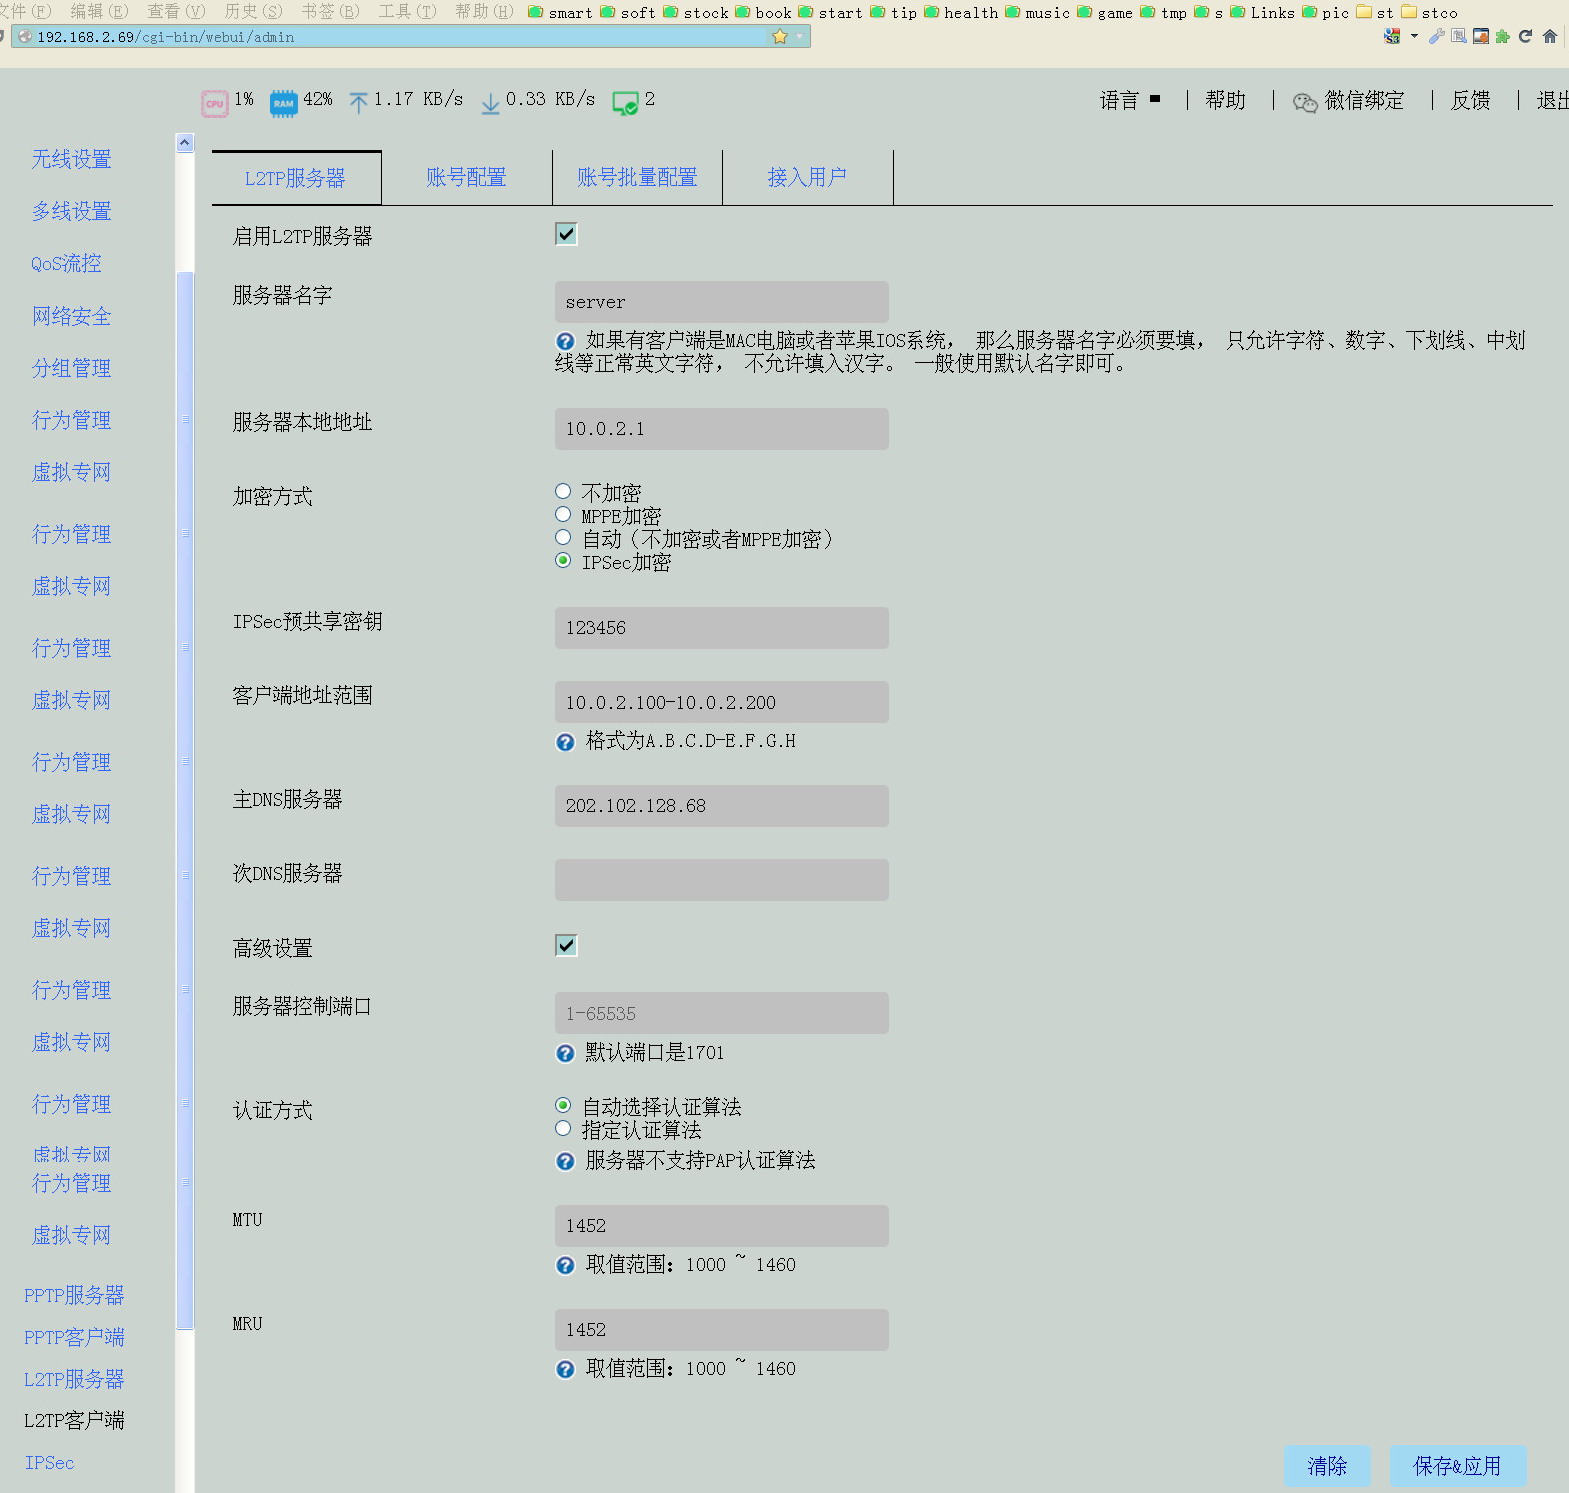Click the bookmark star in address bar
The image size is (1569, 1493).
click(780, 37)
